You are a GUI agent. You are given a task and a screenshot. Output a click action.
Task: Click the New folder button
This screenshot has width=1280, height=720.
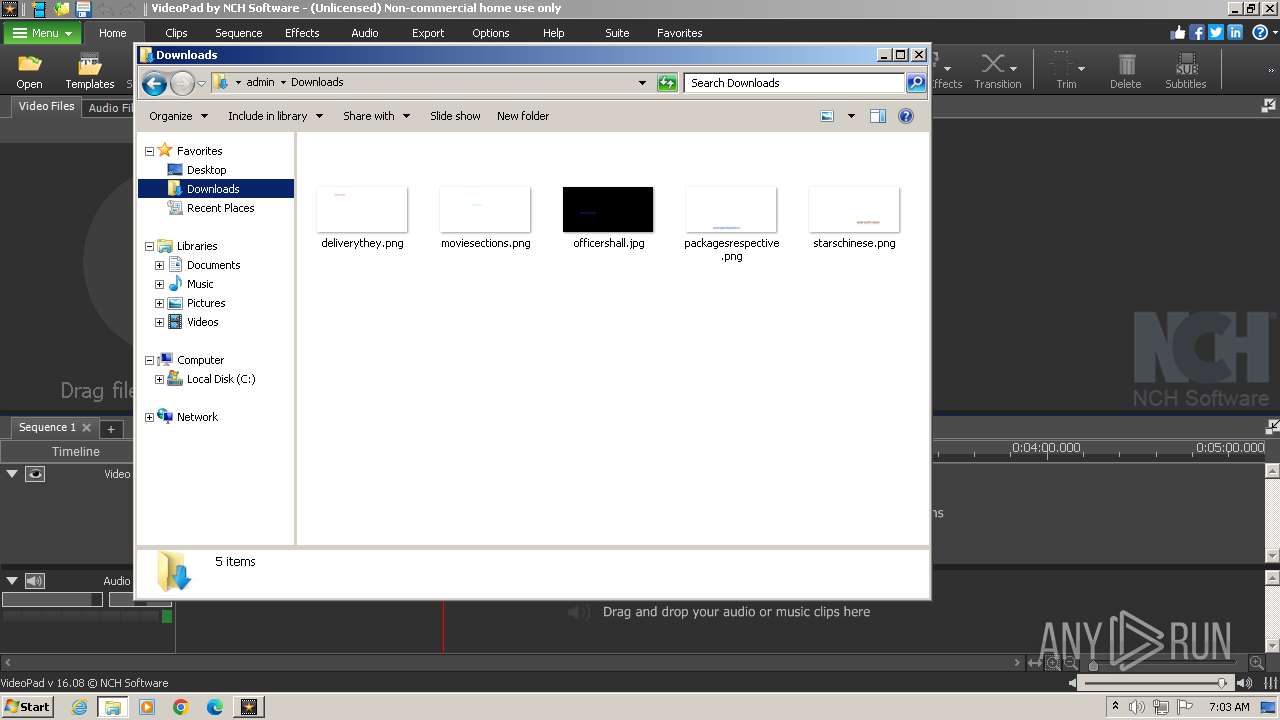point(523,116)
